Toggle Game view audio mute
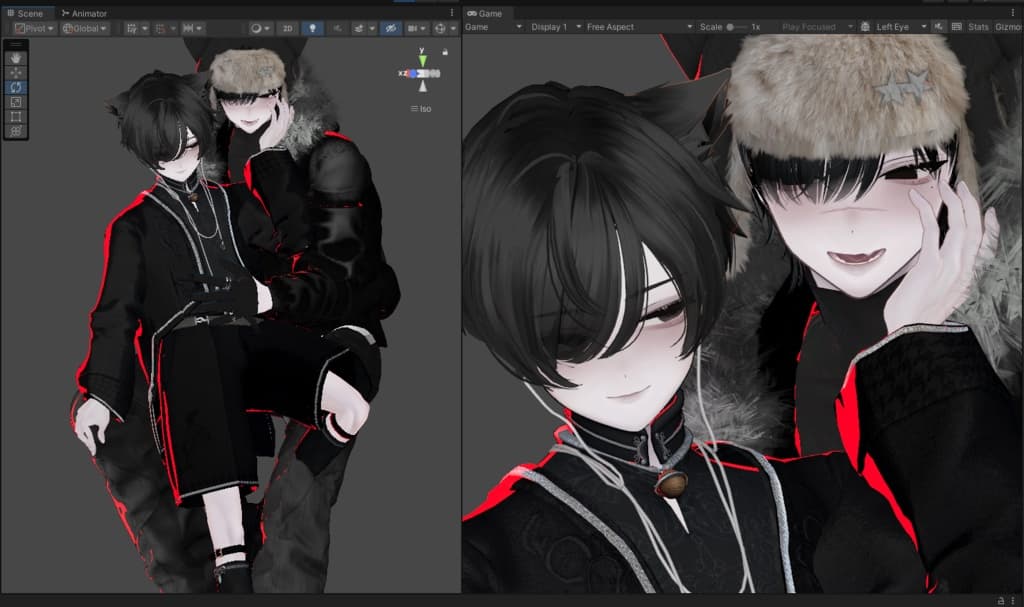The height and width of the screenshot is (607, 1024). click(938, 27)
